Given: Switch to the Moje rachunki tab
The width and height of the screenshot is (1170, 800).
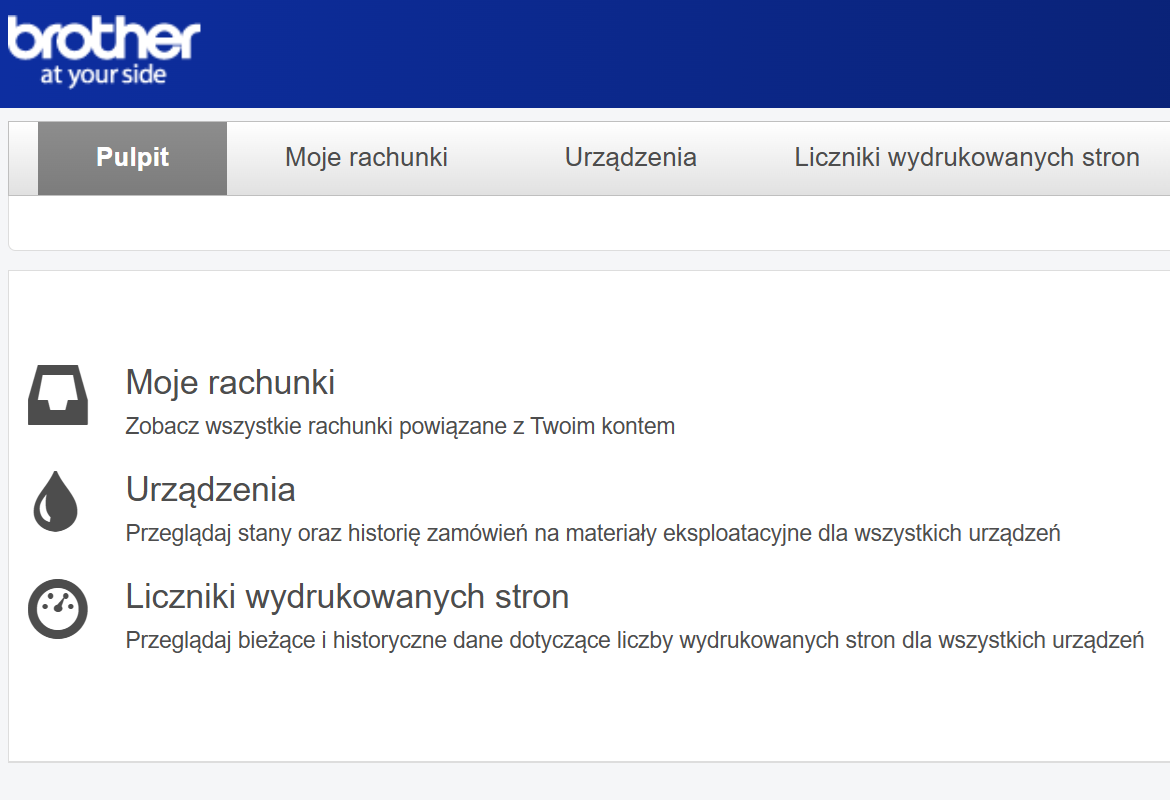Looking at the screenshot, I should tap(366, 158).
